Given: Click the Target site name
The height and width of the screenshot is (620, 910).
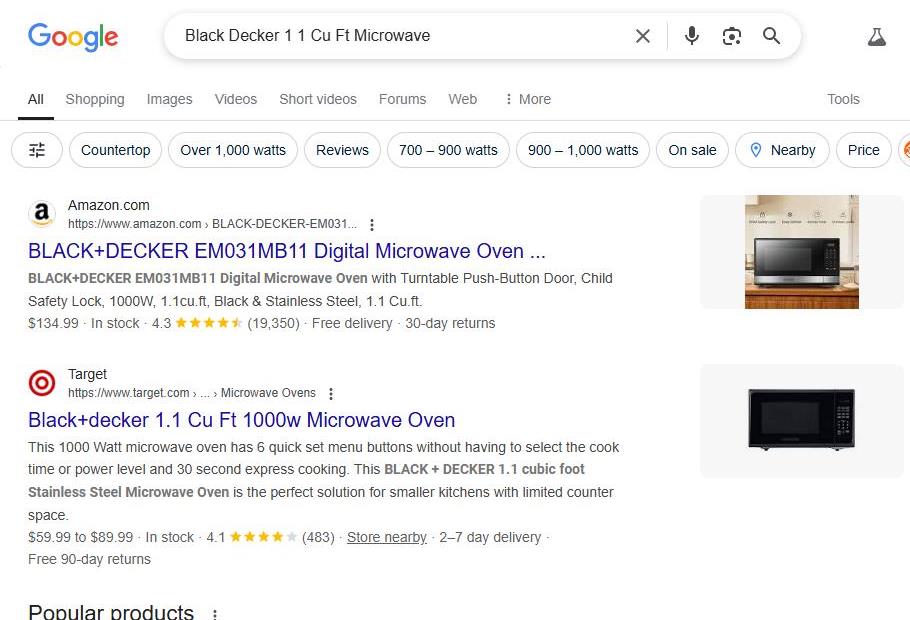Looking at the screenshot, I should [87, 374].
